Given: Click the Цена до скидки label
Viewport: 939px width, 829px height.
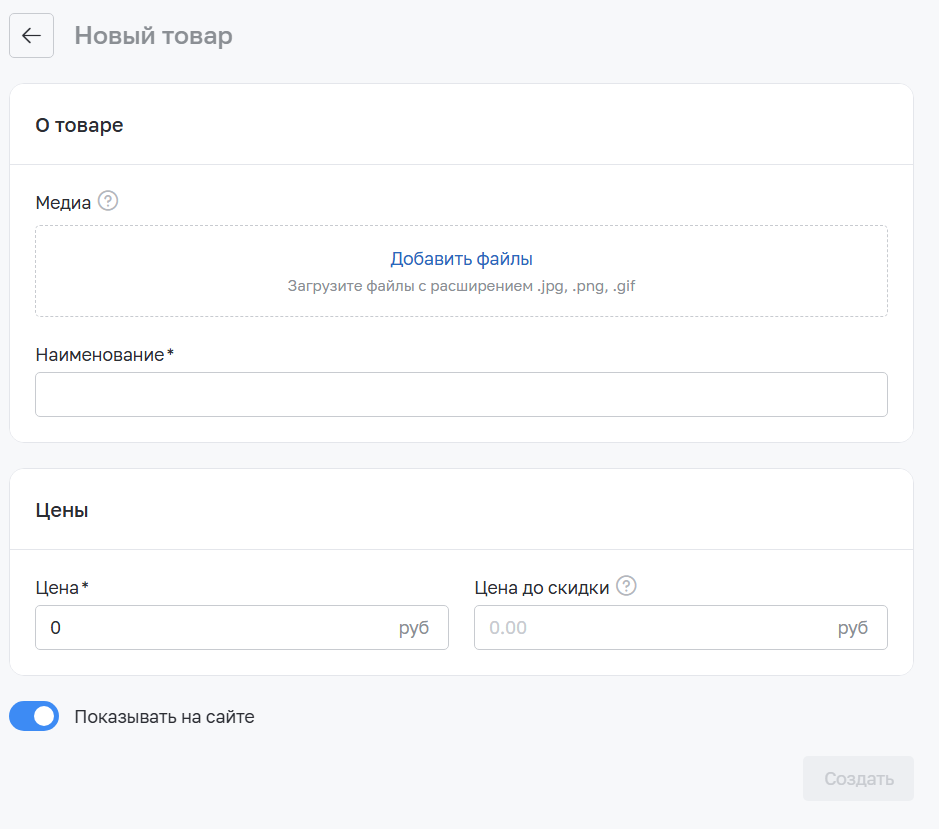Looking at the screenshot, I should (541, 587).
